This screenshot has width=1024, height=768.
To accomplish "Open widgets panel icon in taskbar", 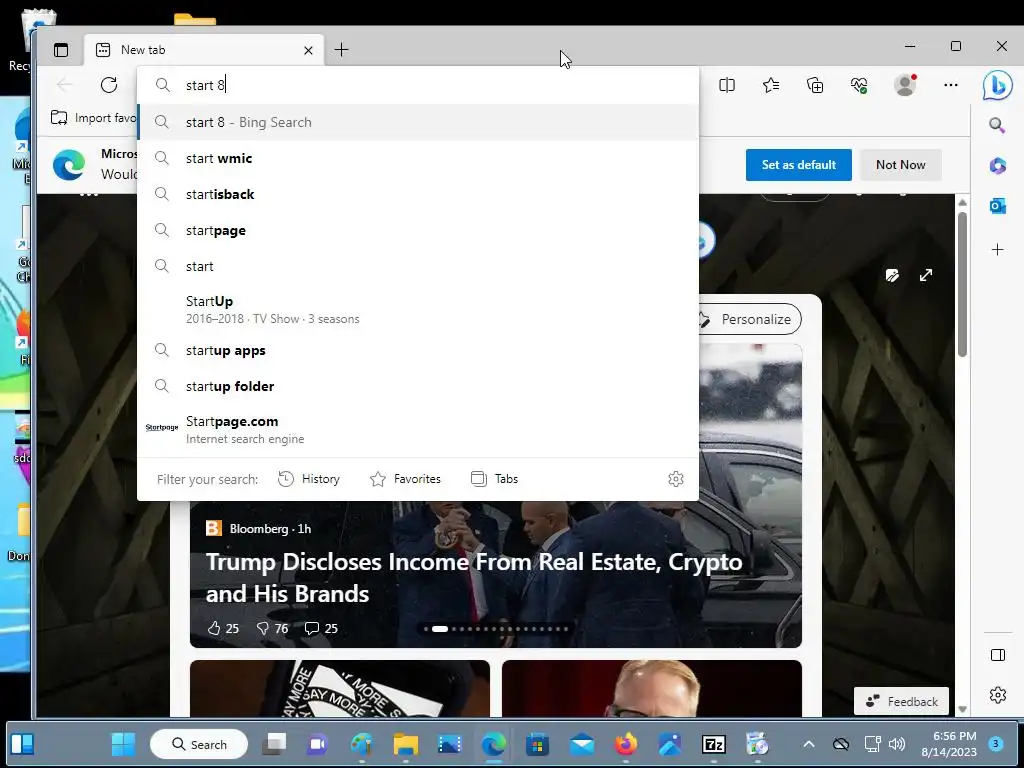I will coord(23,744).
